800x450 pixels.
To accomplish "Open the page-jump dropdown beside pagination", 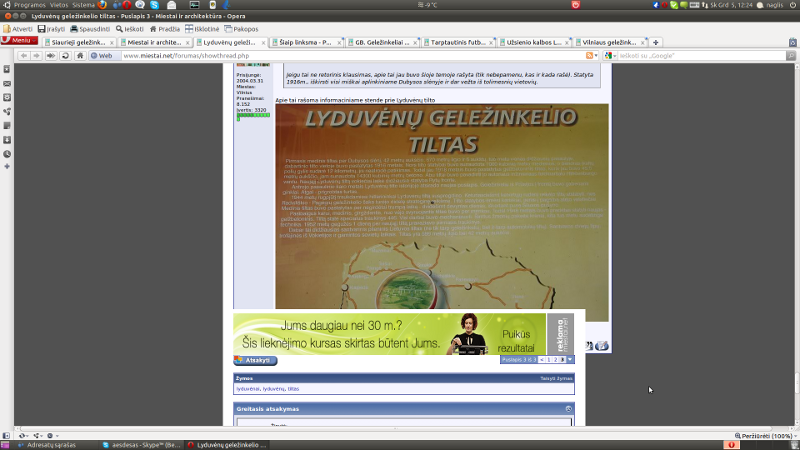I will [x=570, y=359].
